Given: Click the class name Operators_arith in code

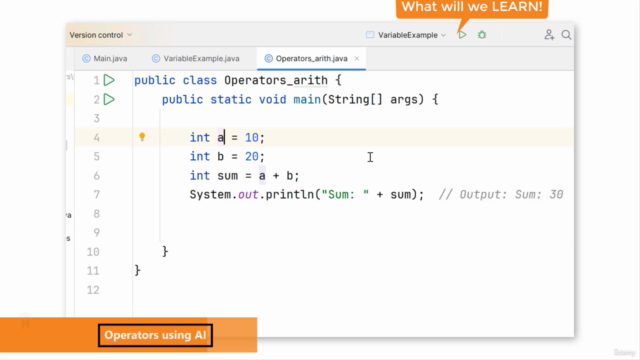Looking at the screenshot, I should [276, 80].
